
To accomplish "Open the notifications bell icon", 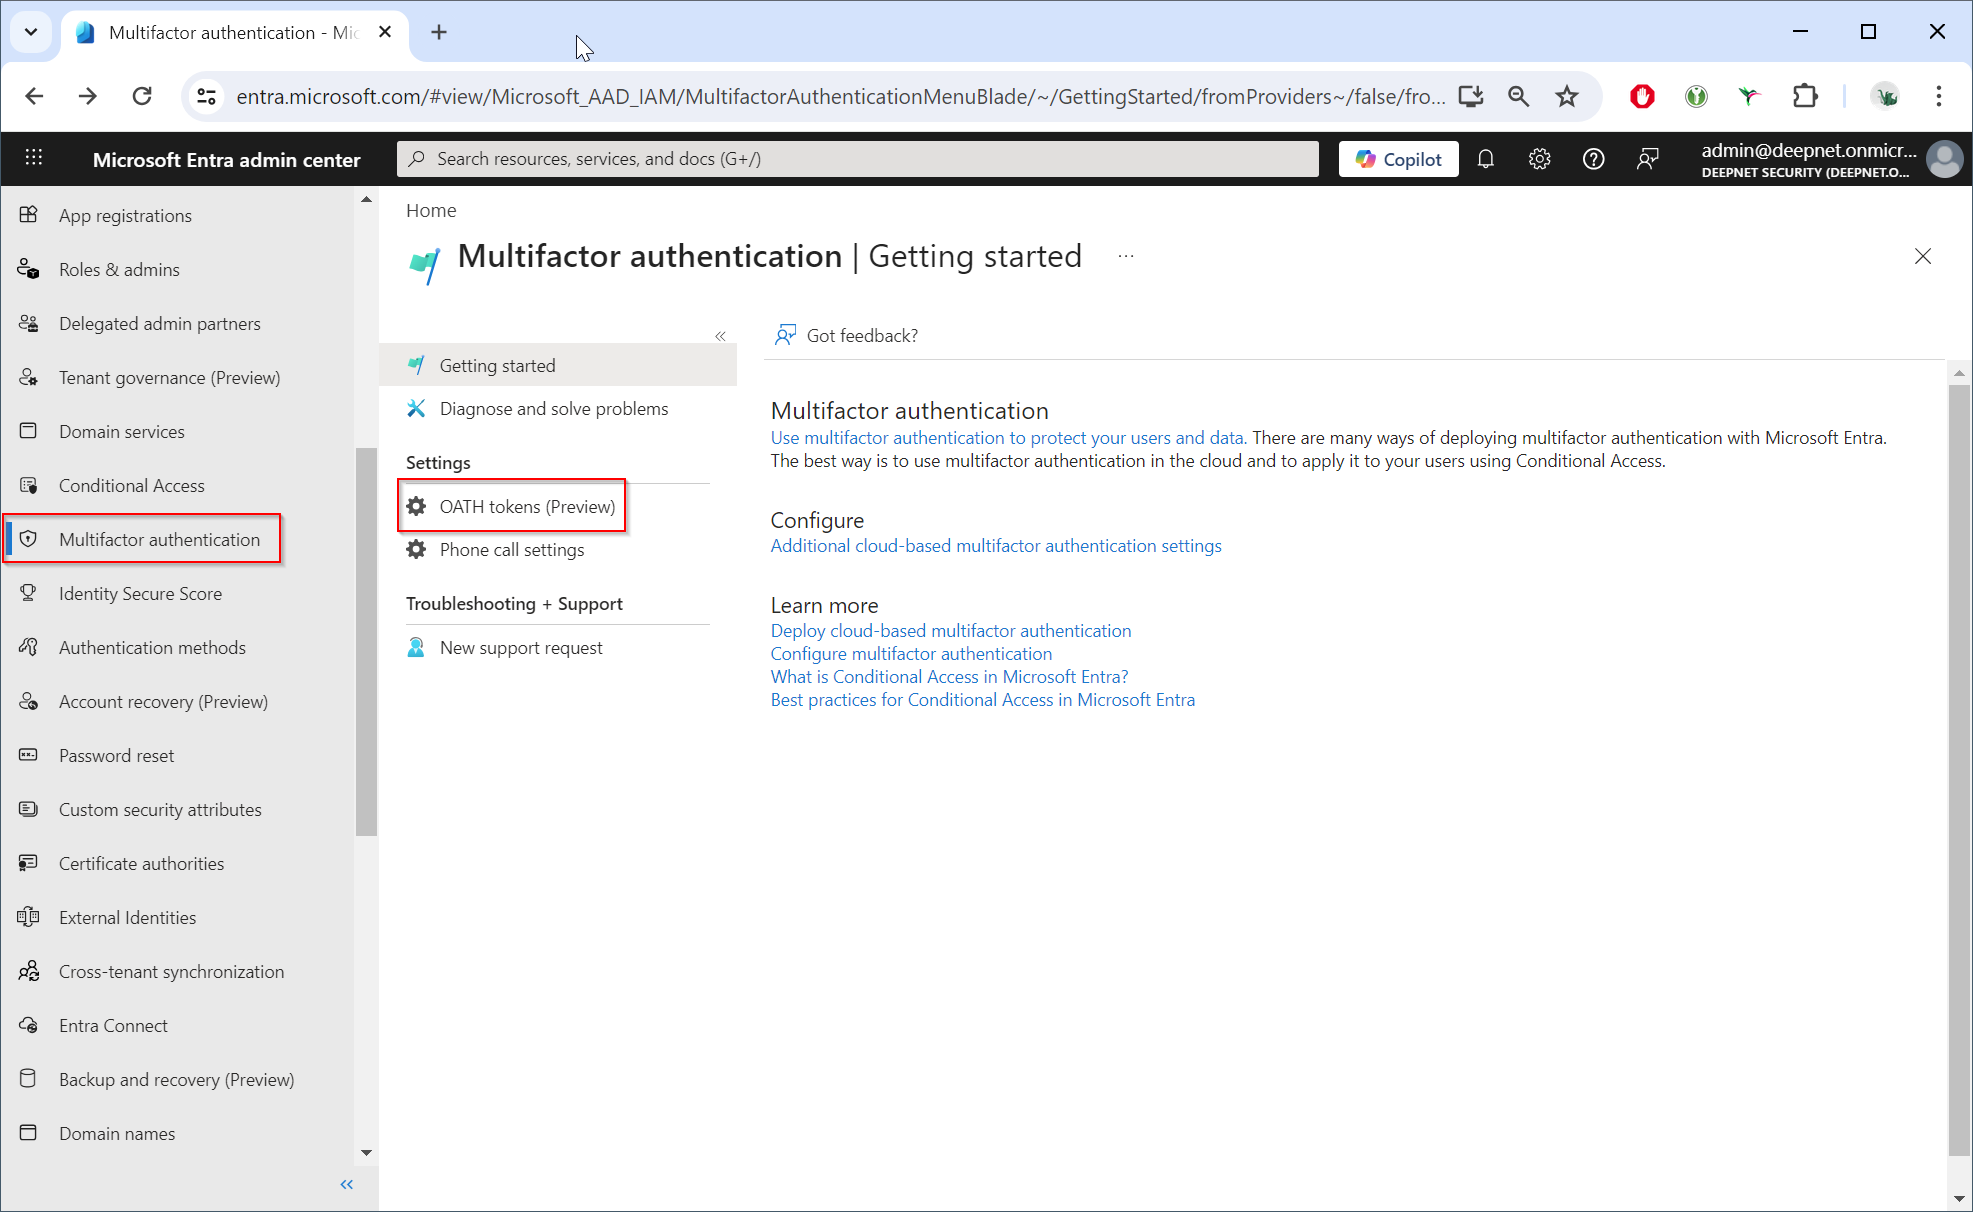I will coord(1485,159).
